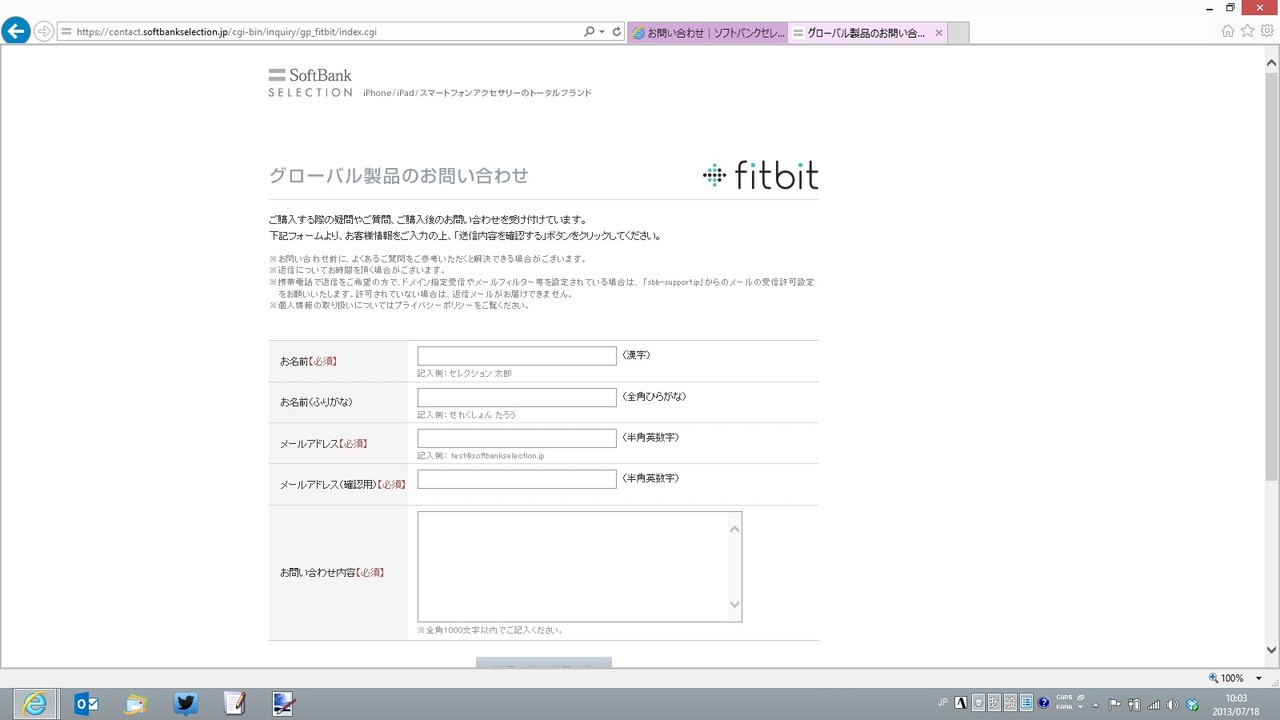
Task: Open a new blank browser tab
Action: click(958, 33)
